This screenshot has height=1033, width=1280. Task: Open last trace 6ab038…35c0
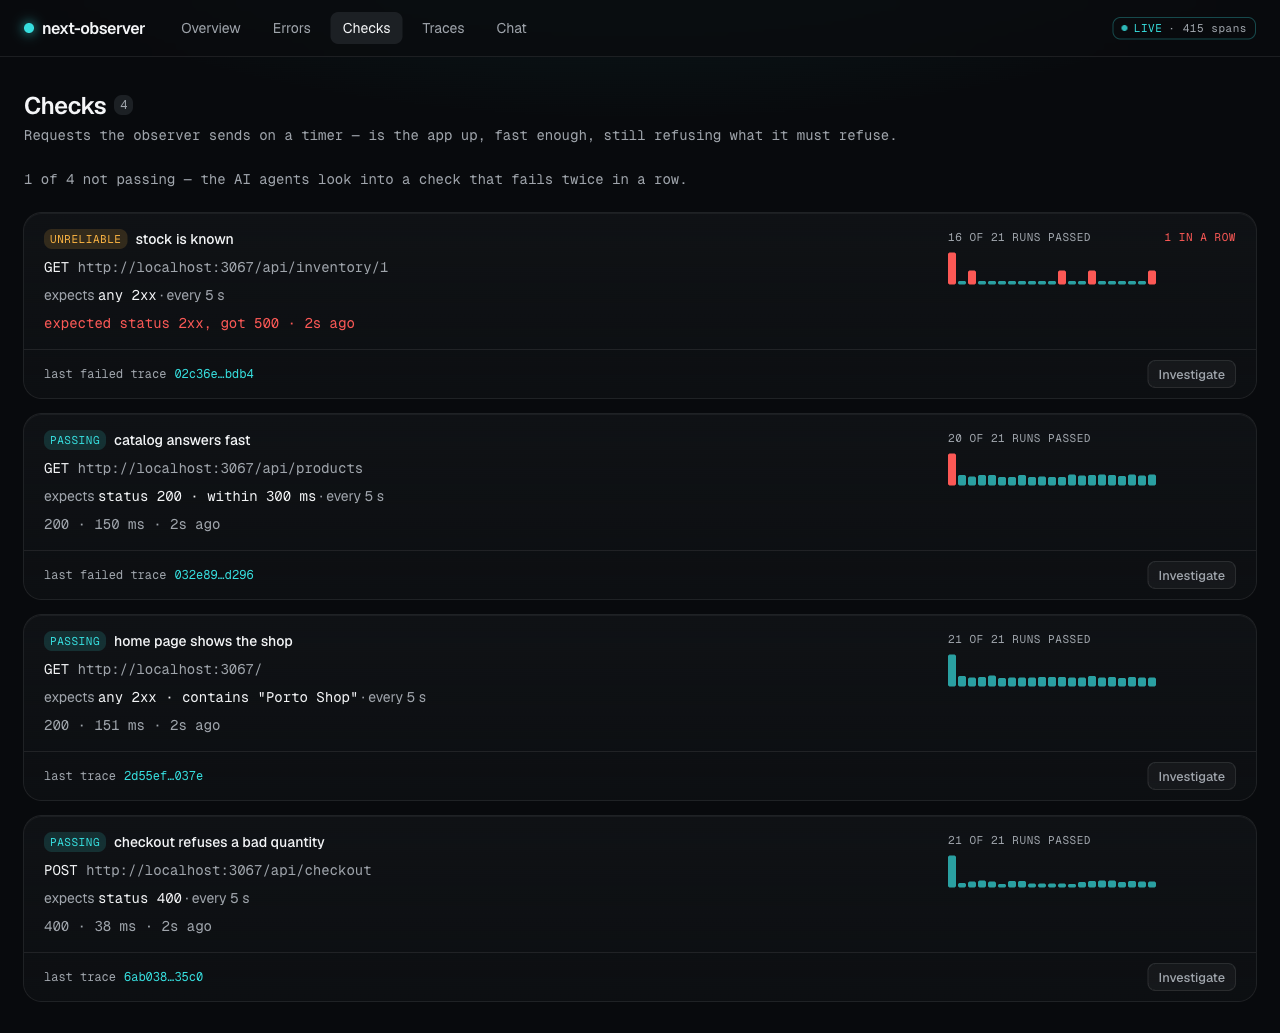click(163, 977)
